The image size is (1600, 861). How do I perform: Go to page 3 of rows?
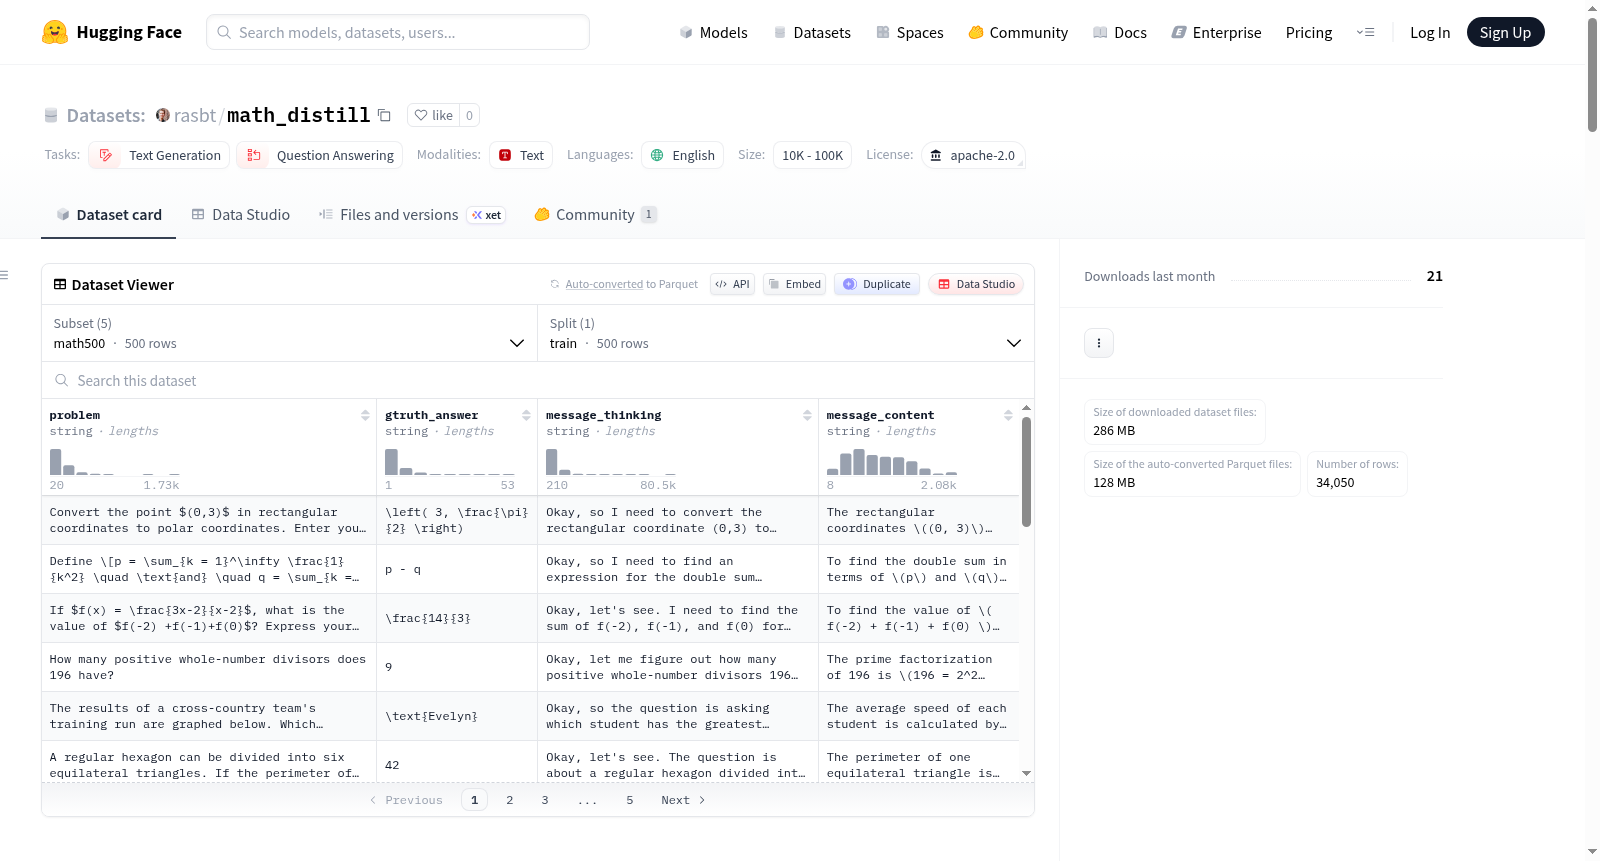pos(545,800)
